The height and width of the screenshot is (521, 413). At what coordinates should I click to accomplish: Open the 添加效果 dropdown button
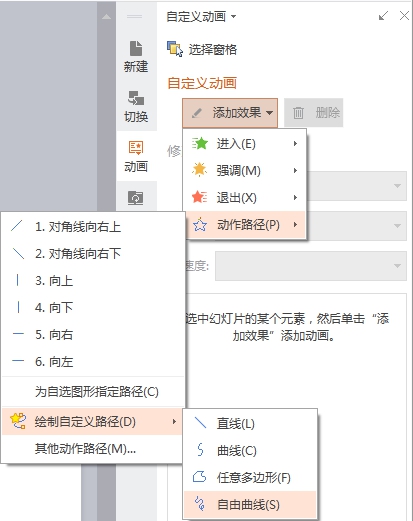pos(230,113)
